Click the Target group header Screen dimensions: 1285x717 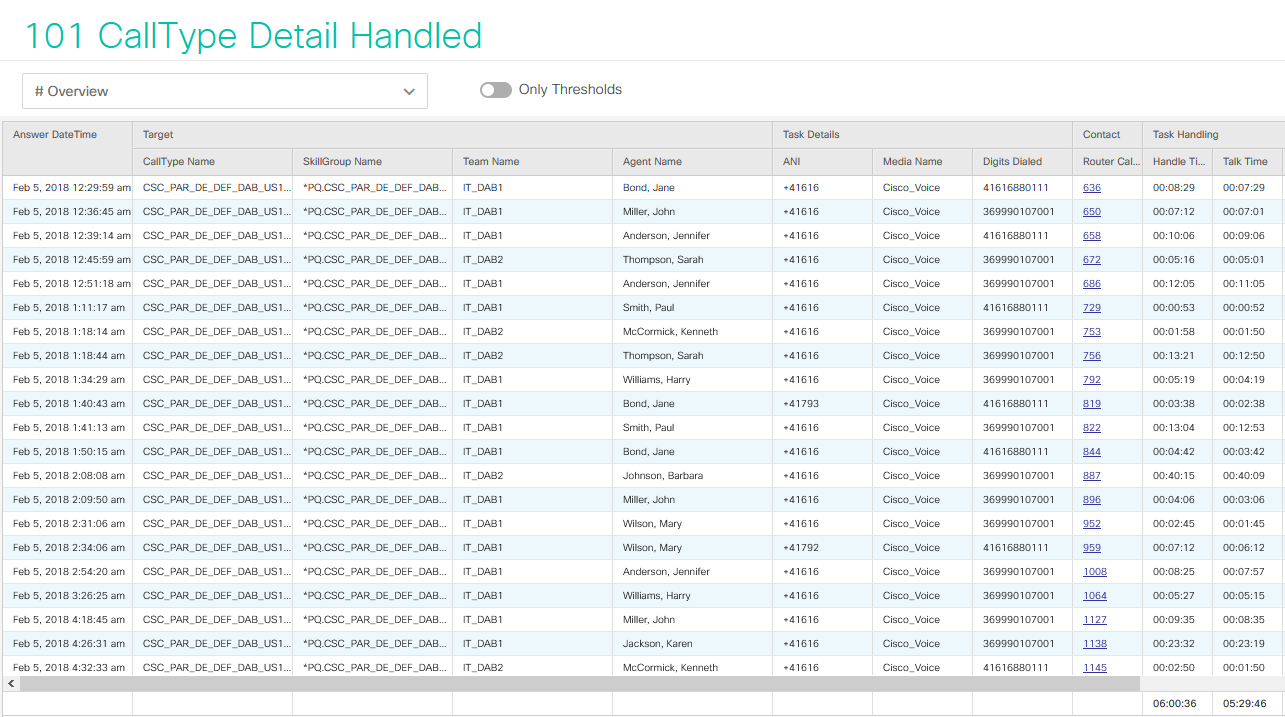click(x=452, y=135)
